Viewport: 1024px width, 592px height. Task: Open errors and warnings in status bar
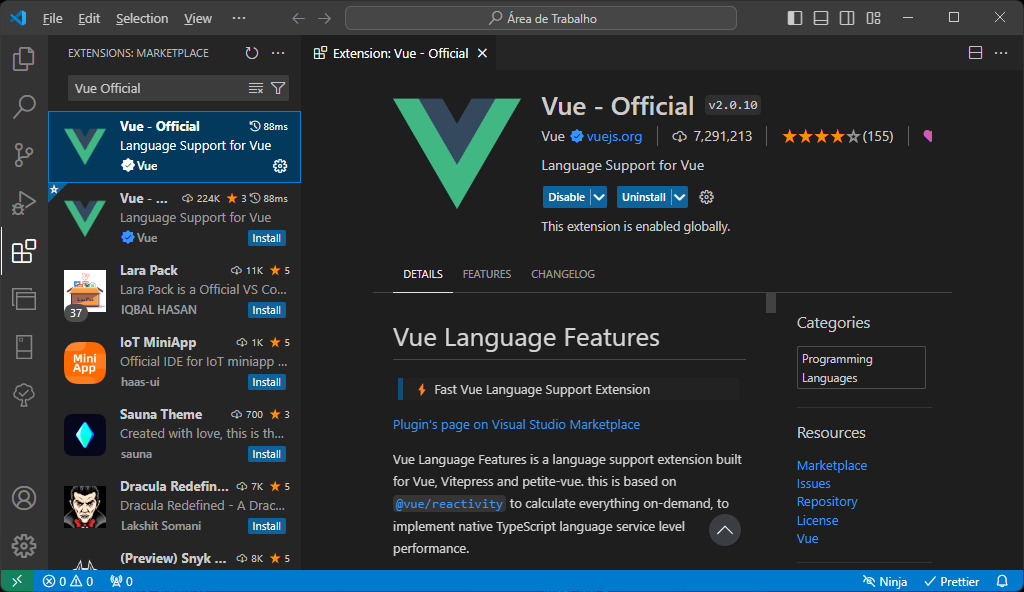(68, 581)
